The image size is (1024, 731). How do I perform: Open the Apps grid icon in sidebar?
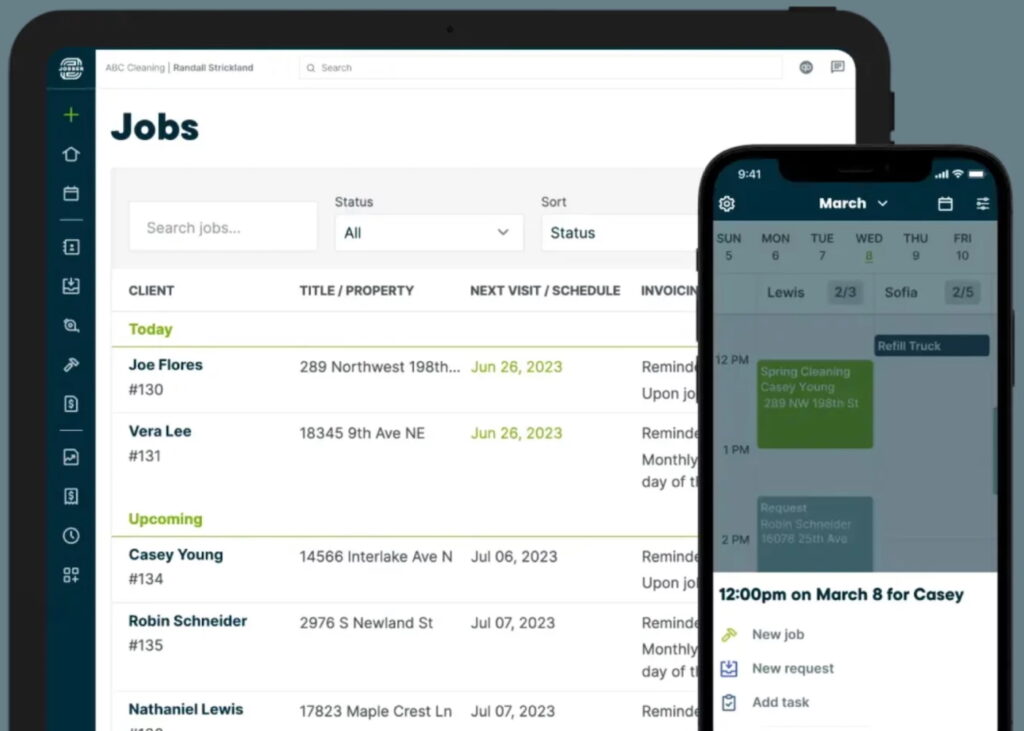[x=71, y=575]
